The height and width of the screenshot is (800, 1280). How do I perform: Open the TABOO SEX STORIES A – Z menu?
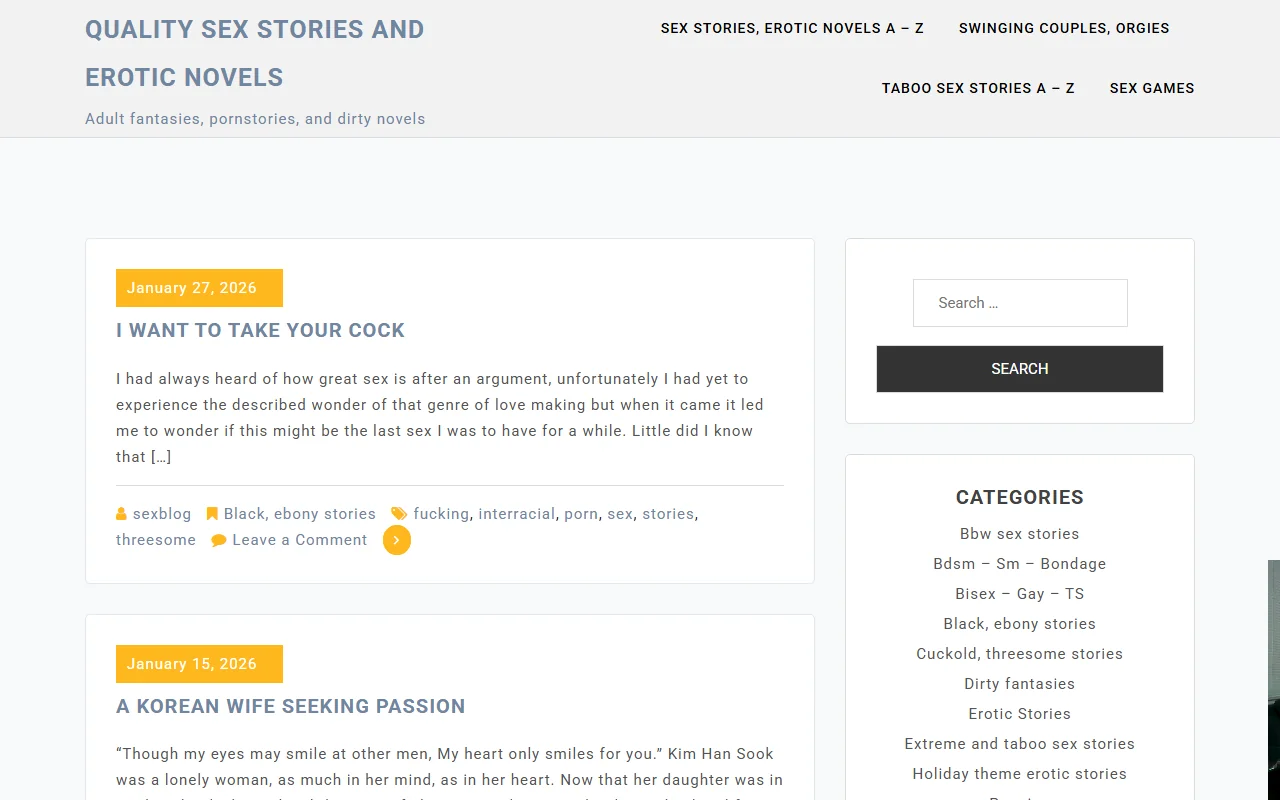coord(978,88)
